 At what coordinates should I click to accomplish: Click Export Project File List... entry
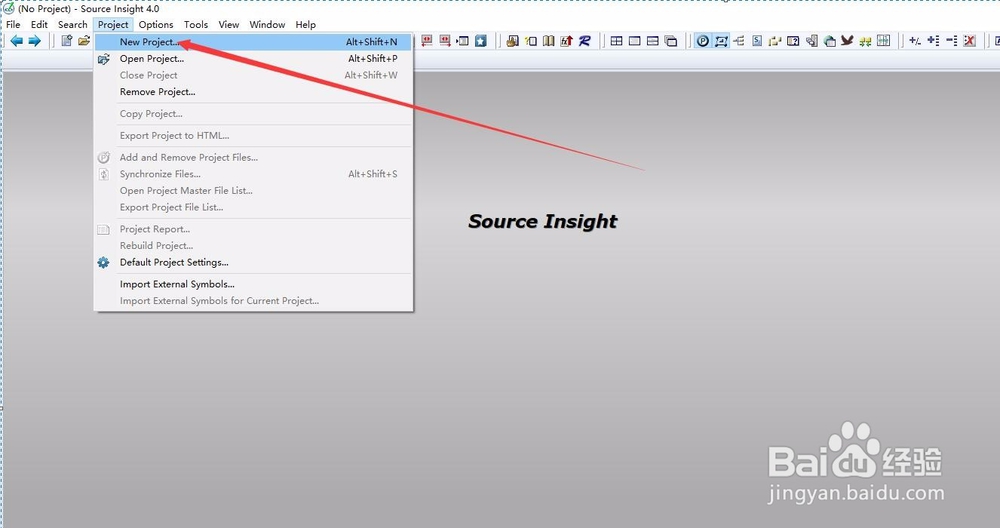[x=253, y=207]
